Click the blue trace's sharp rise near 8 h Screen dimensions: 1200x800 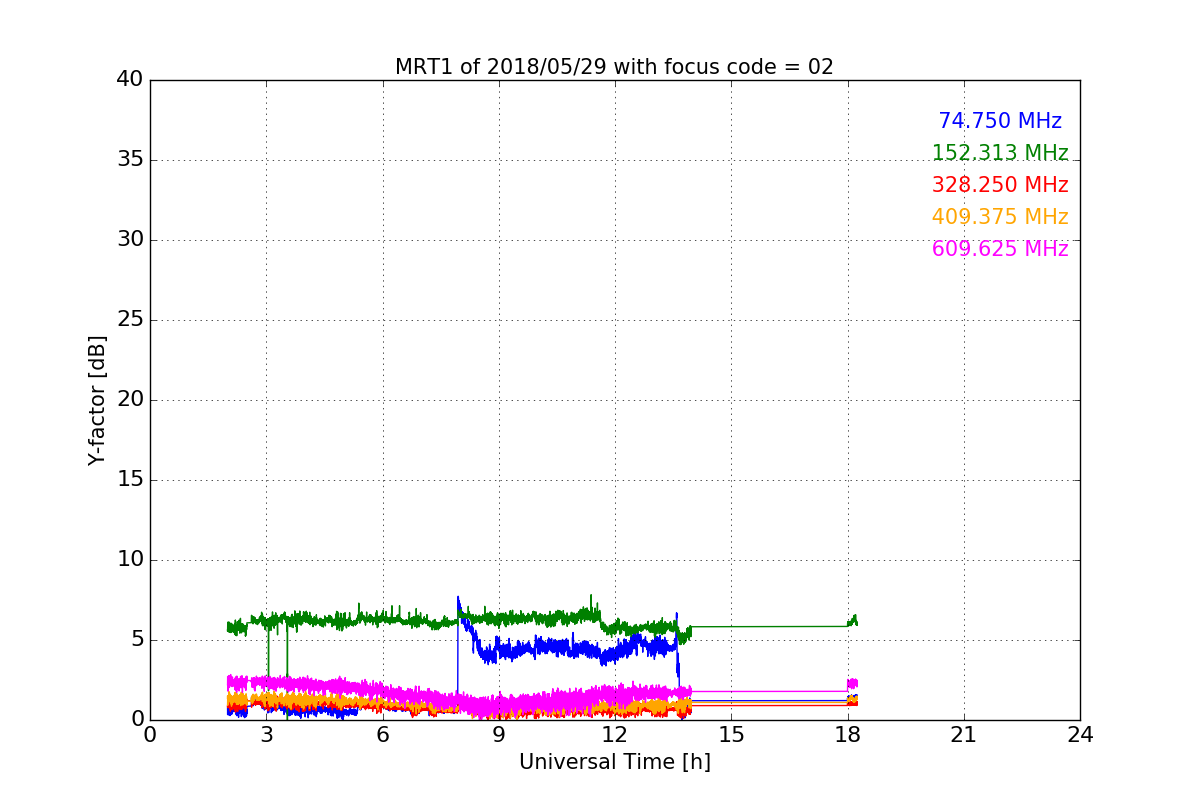point(458,650)
